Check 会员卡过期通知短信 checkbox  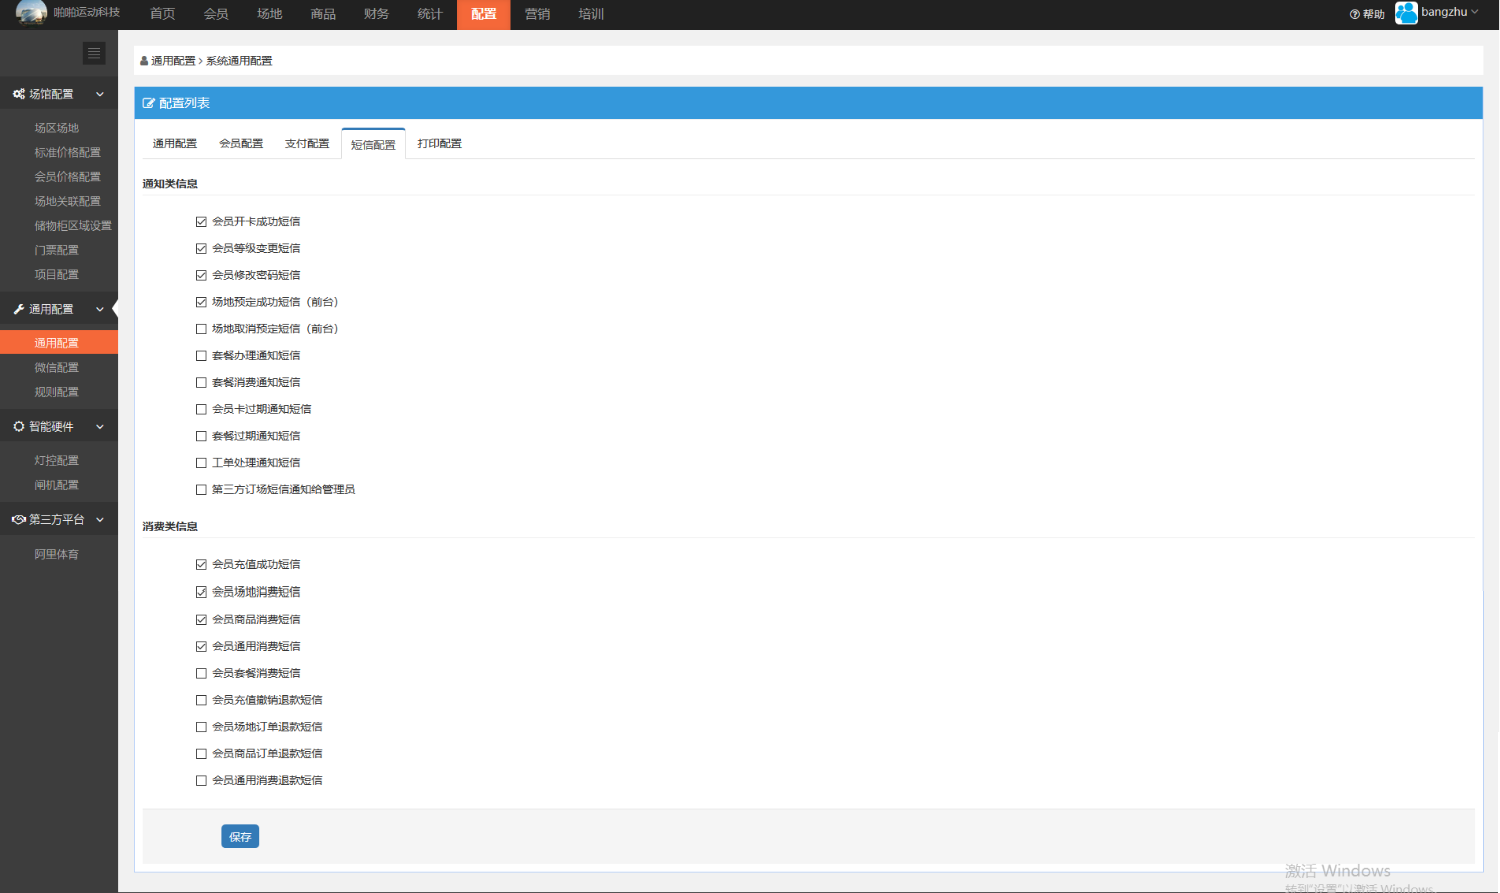(x=201, y=409)
